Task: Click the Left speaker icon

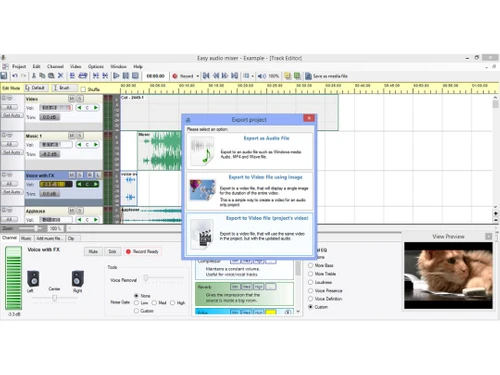Action: coord(33,279)
